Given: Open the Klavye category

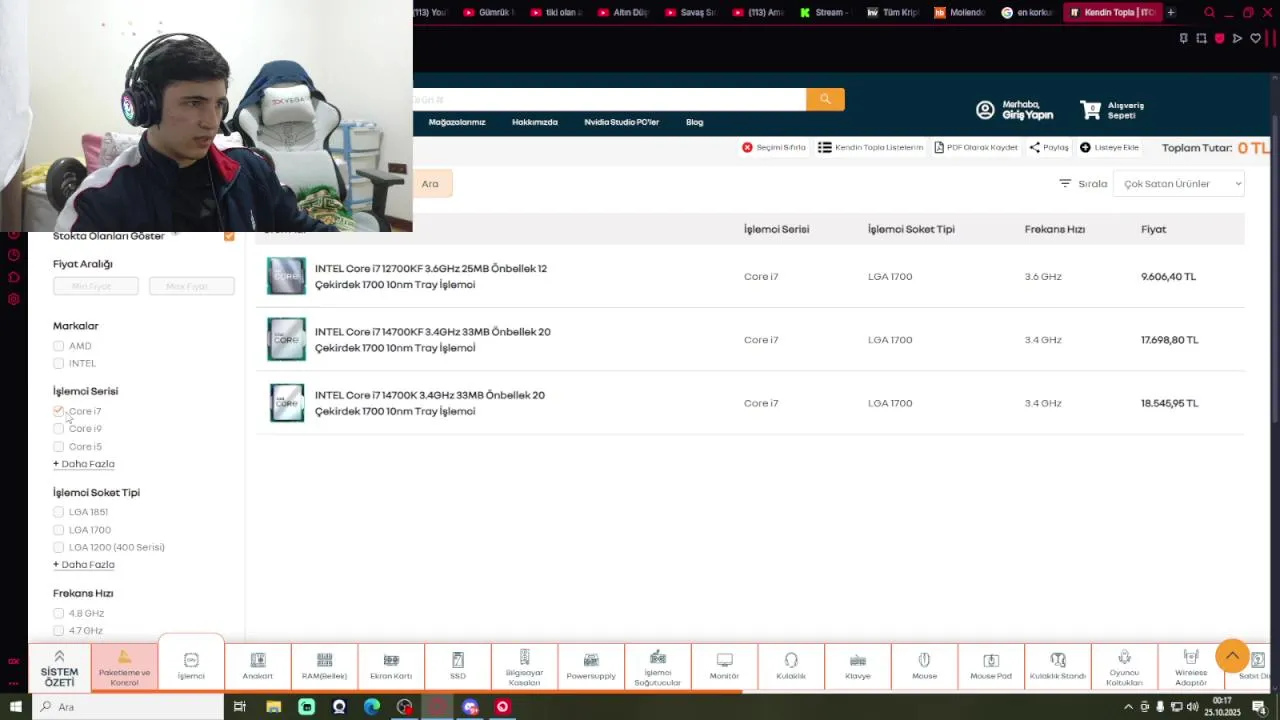Looking at the screenshot, I should pyautogui.click(x=858, y=666).
